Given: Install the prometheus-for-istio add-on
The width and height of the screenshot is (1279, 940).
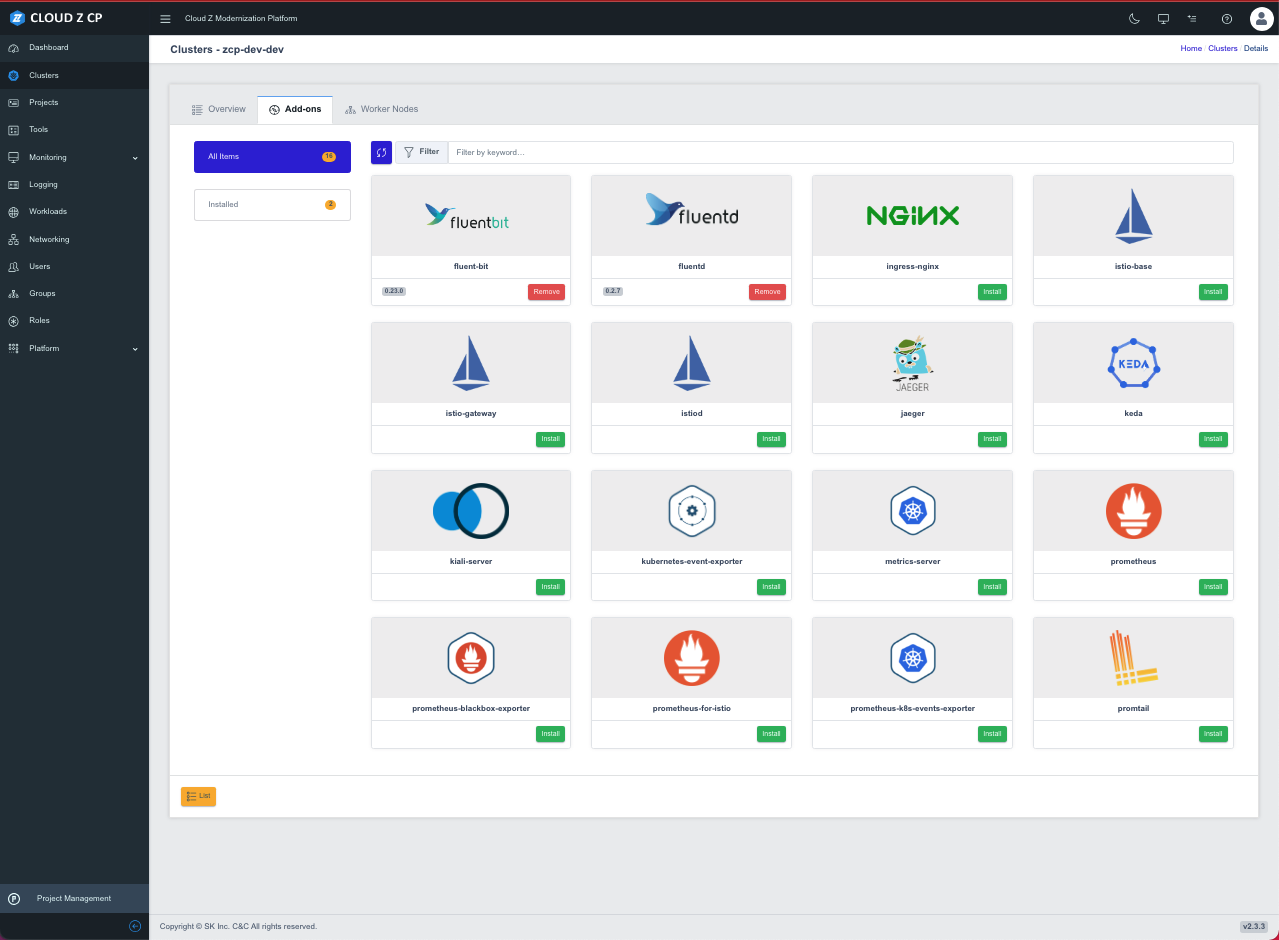Looking at the screenshot, I should [771, 734].
